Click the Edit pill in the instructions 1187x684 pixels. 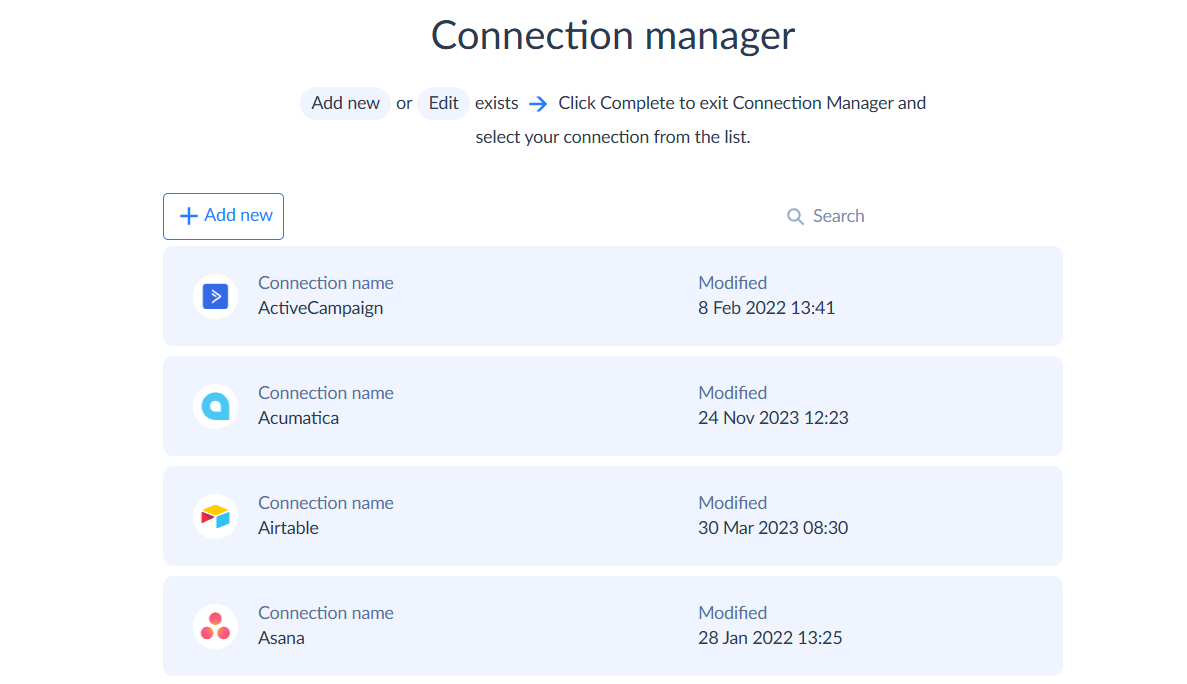tap(443, 103)
